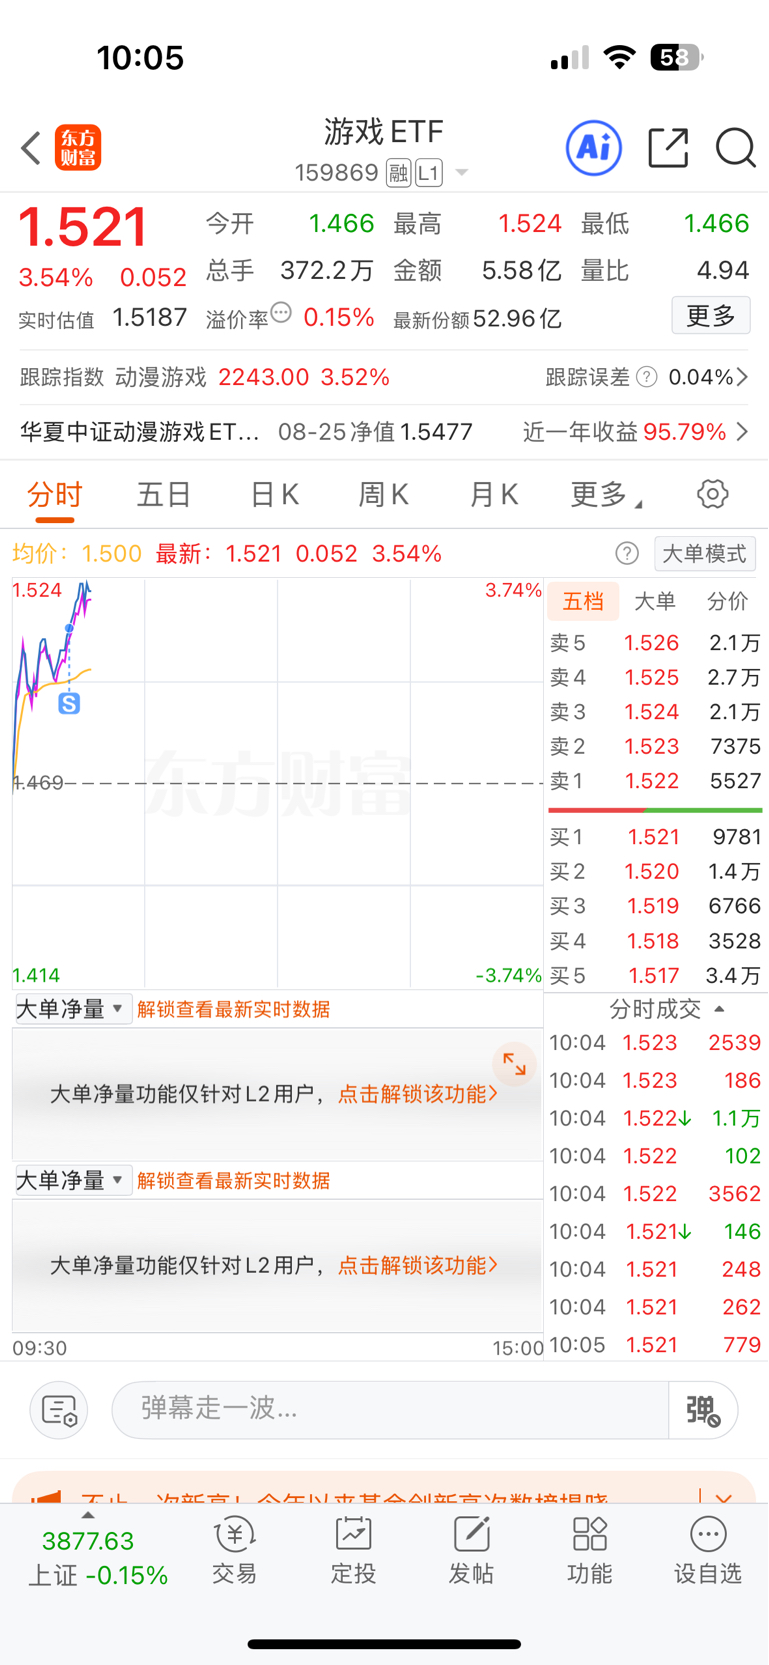Tap the 买5 1.517 row
Viewport: 769px width, 1665px height.
[x=655, y=975]
